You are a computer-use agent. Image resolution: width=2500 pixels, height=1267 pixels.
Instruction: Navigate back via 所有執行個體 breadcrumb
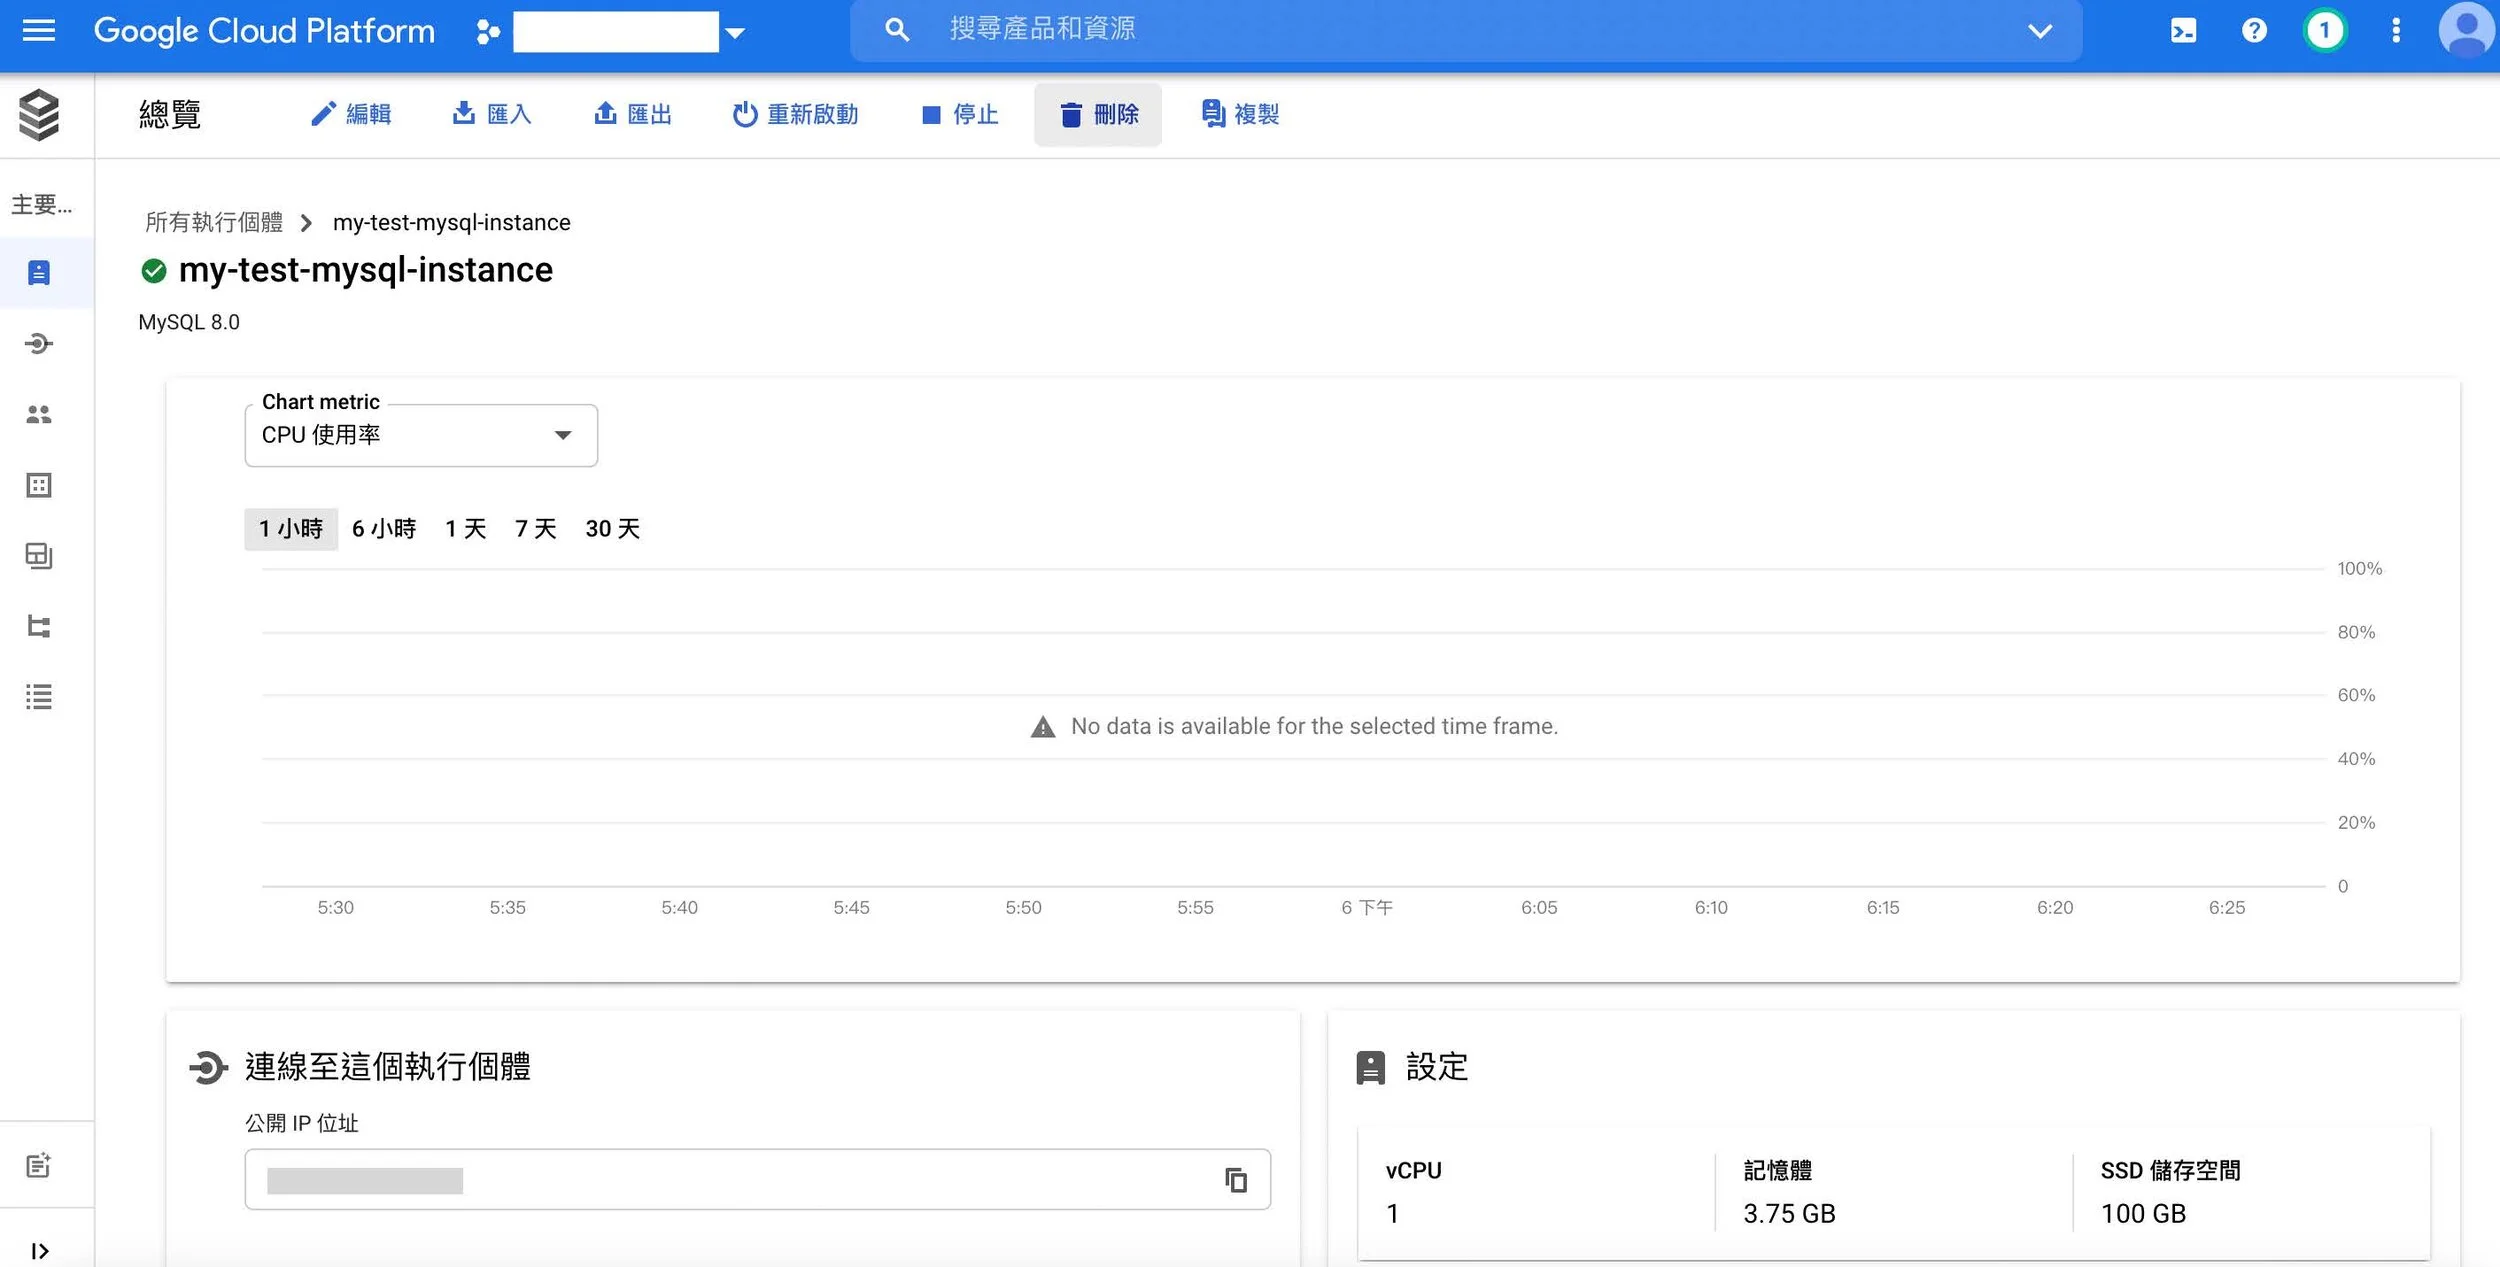(x=213, y=222)
